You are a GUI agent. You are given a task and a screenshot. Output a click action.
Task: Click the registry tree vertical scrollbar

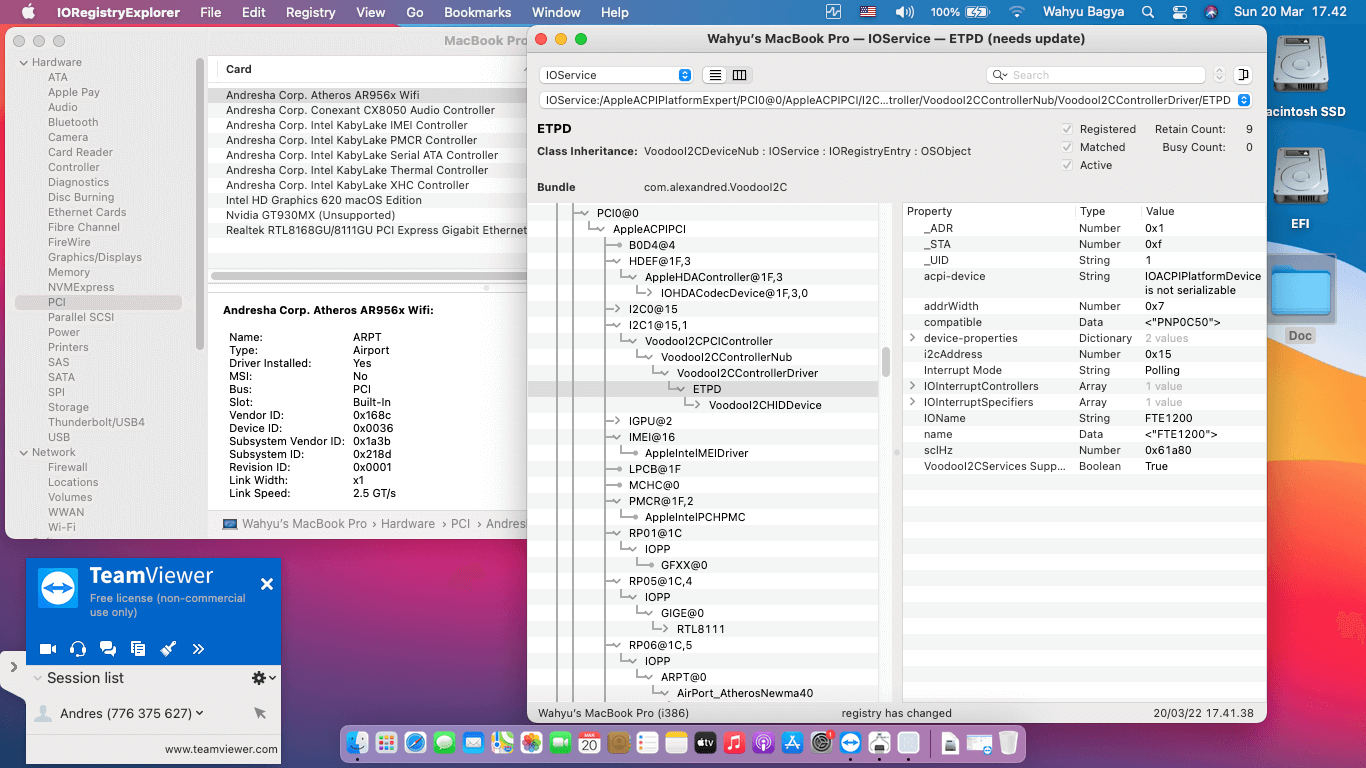click(886, 362)
